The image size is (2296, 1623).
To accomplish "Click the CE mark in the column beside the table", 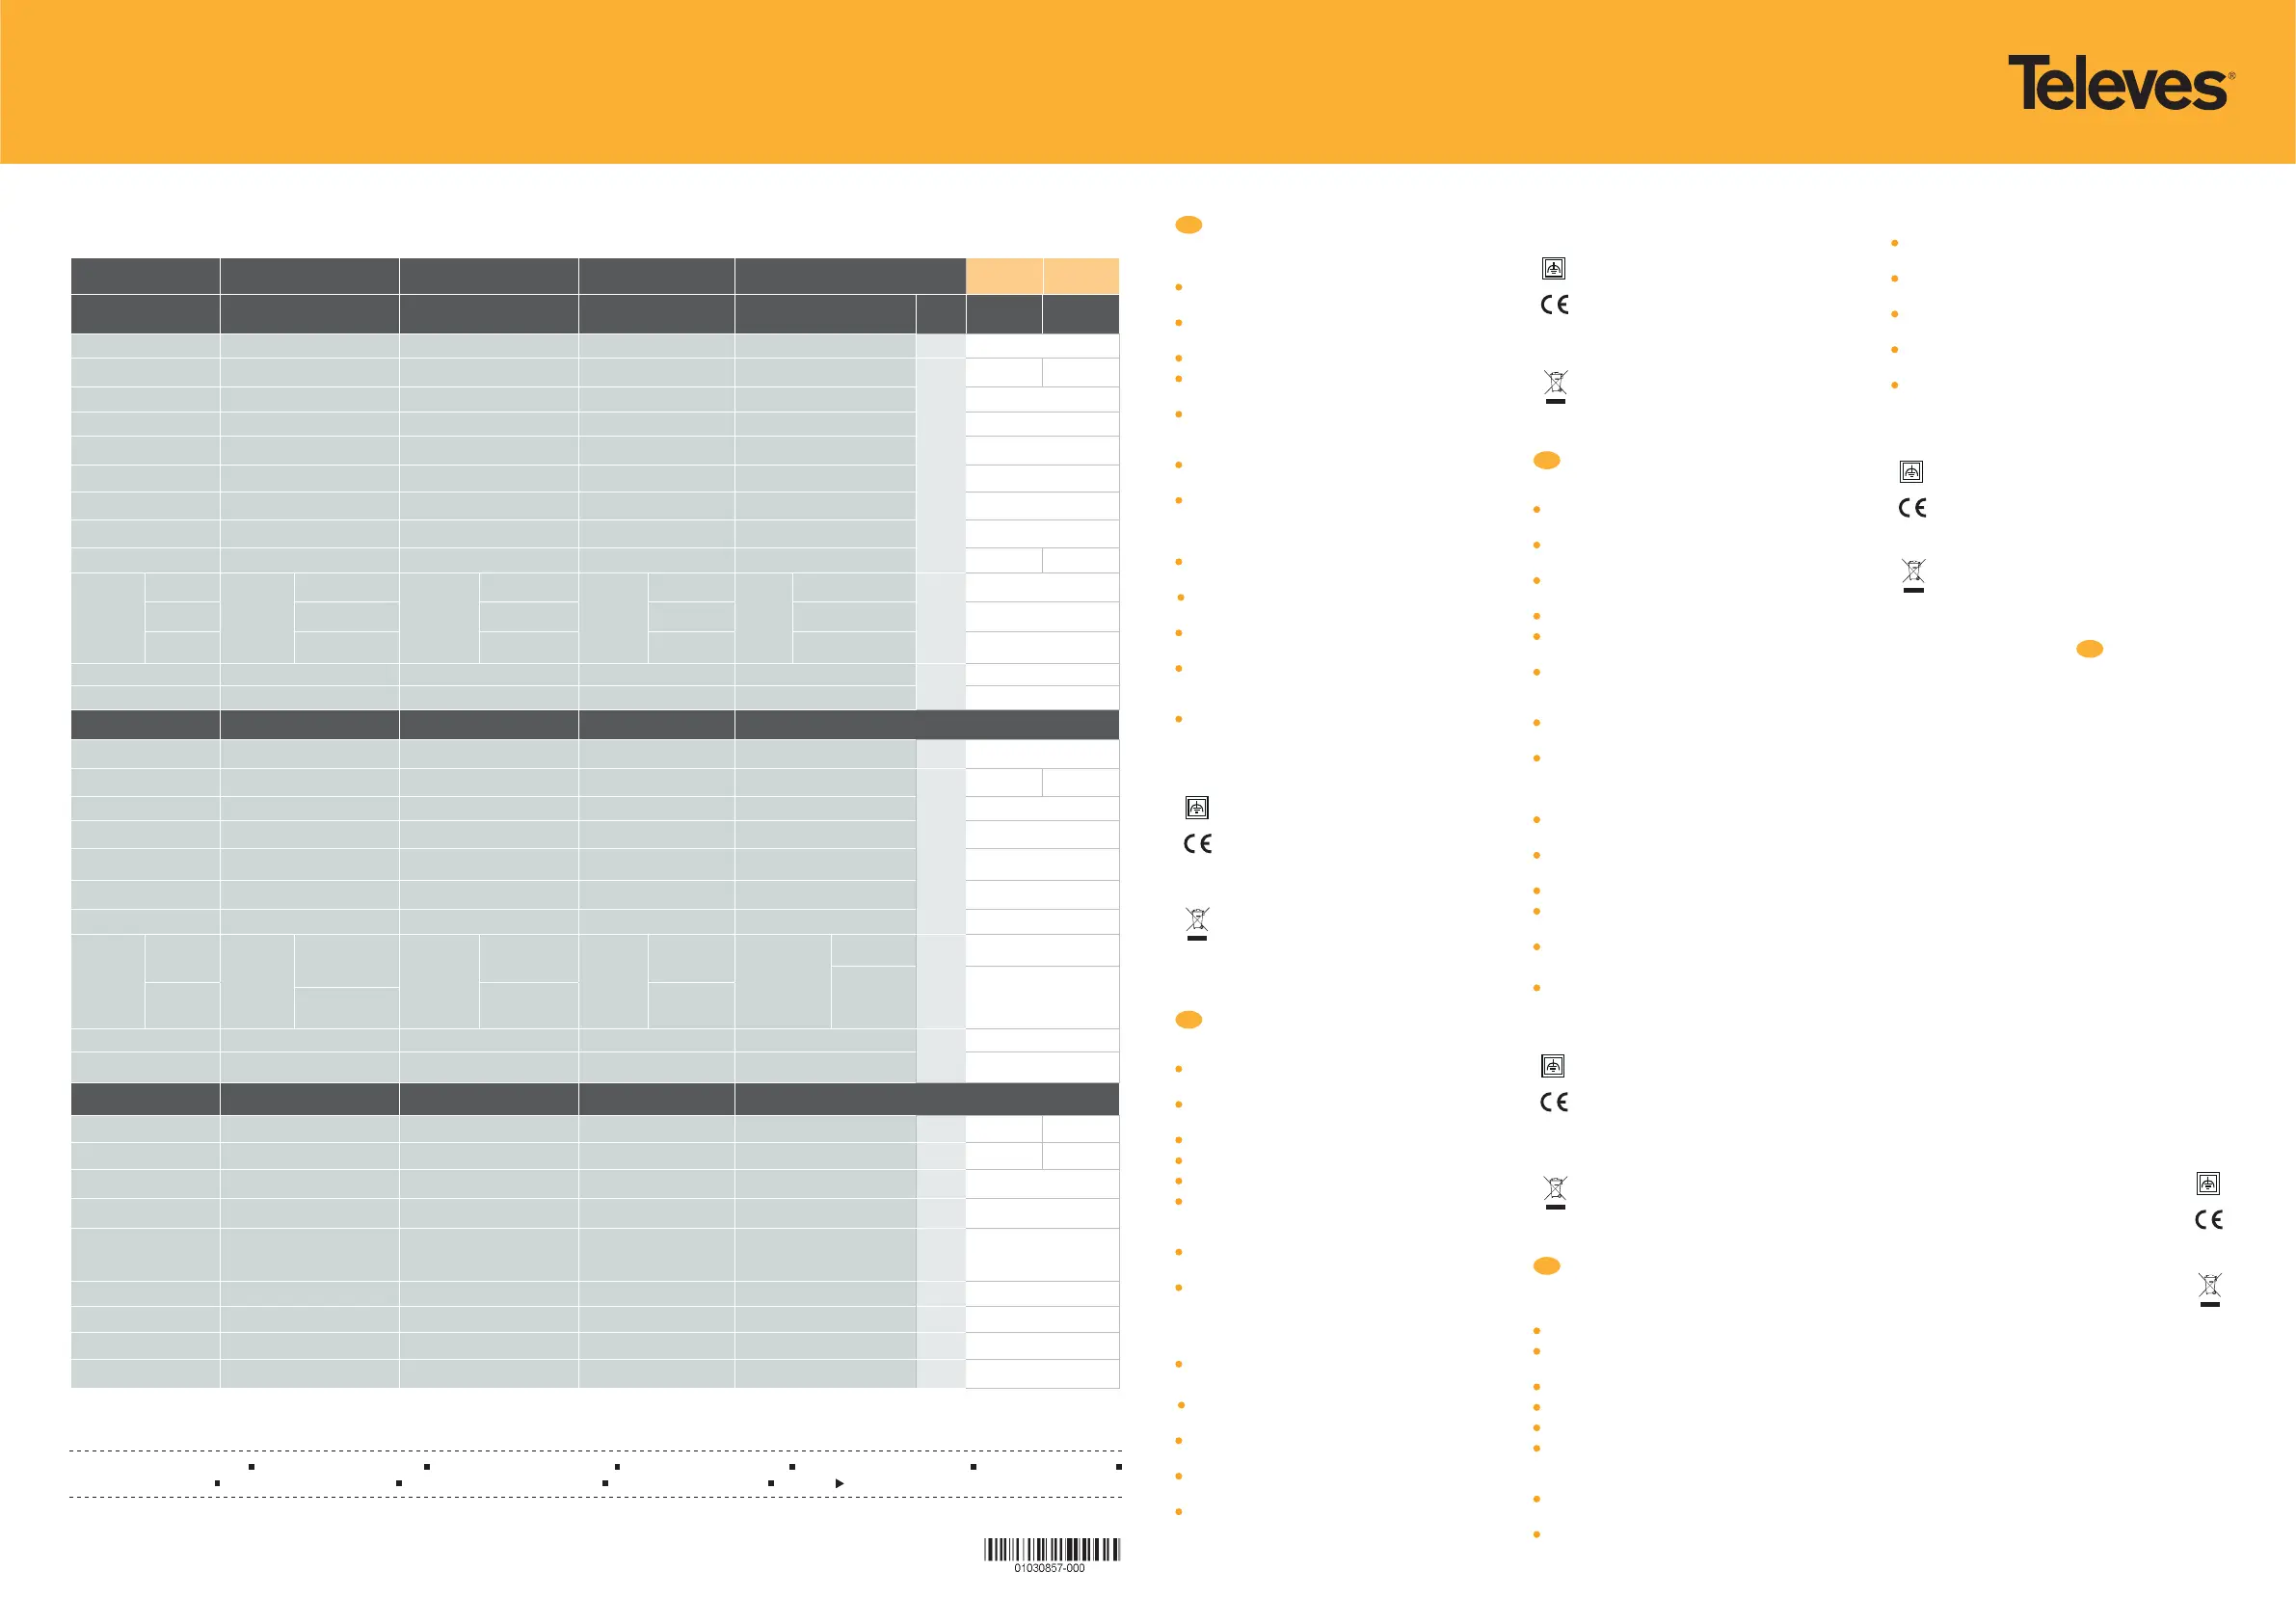I will click(x=1197, y=844).
